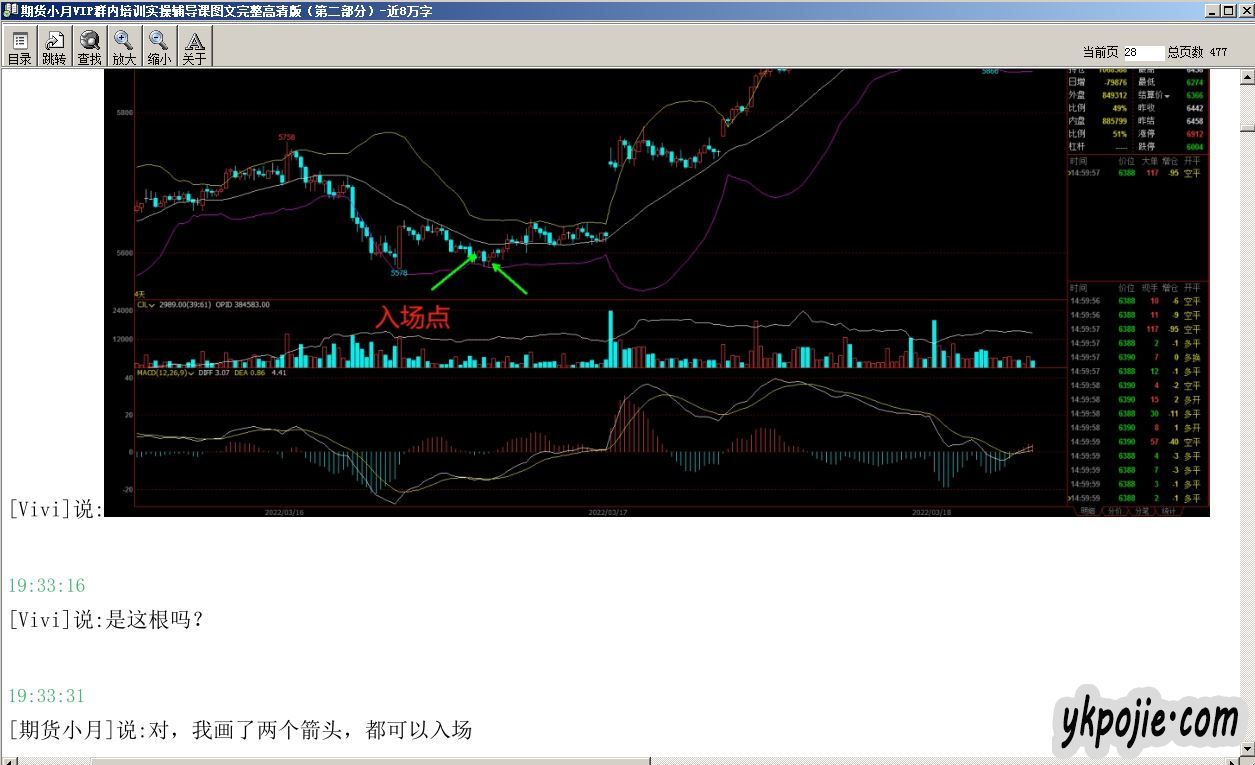Open the 关于 about dialog
This screenshot has height=765, width=1255.
pyautogui.click(x=194, y=47)
